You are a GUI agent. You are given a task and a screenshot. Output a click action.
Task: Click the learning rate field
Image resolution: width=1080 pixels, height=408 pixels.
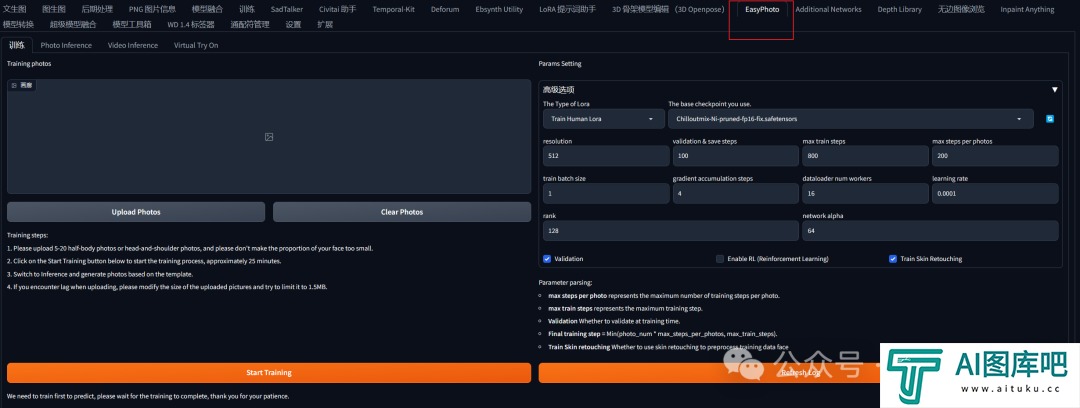(x=995, y=193)
